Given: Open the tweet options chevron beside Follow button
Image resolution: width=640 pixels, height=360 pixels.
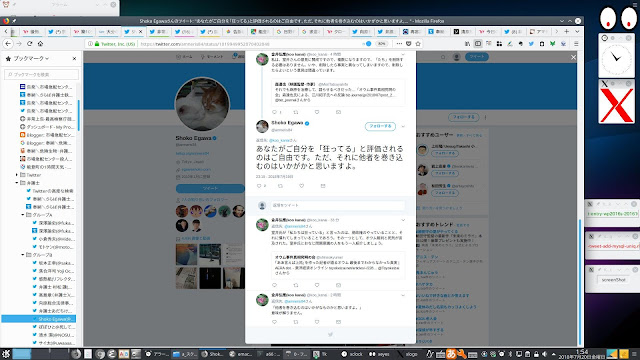Looking at the screenshot, I should tap(403, 127).
